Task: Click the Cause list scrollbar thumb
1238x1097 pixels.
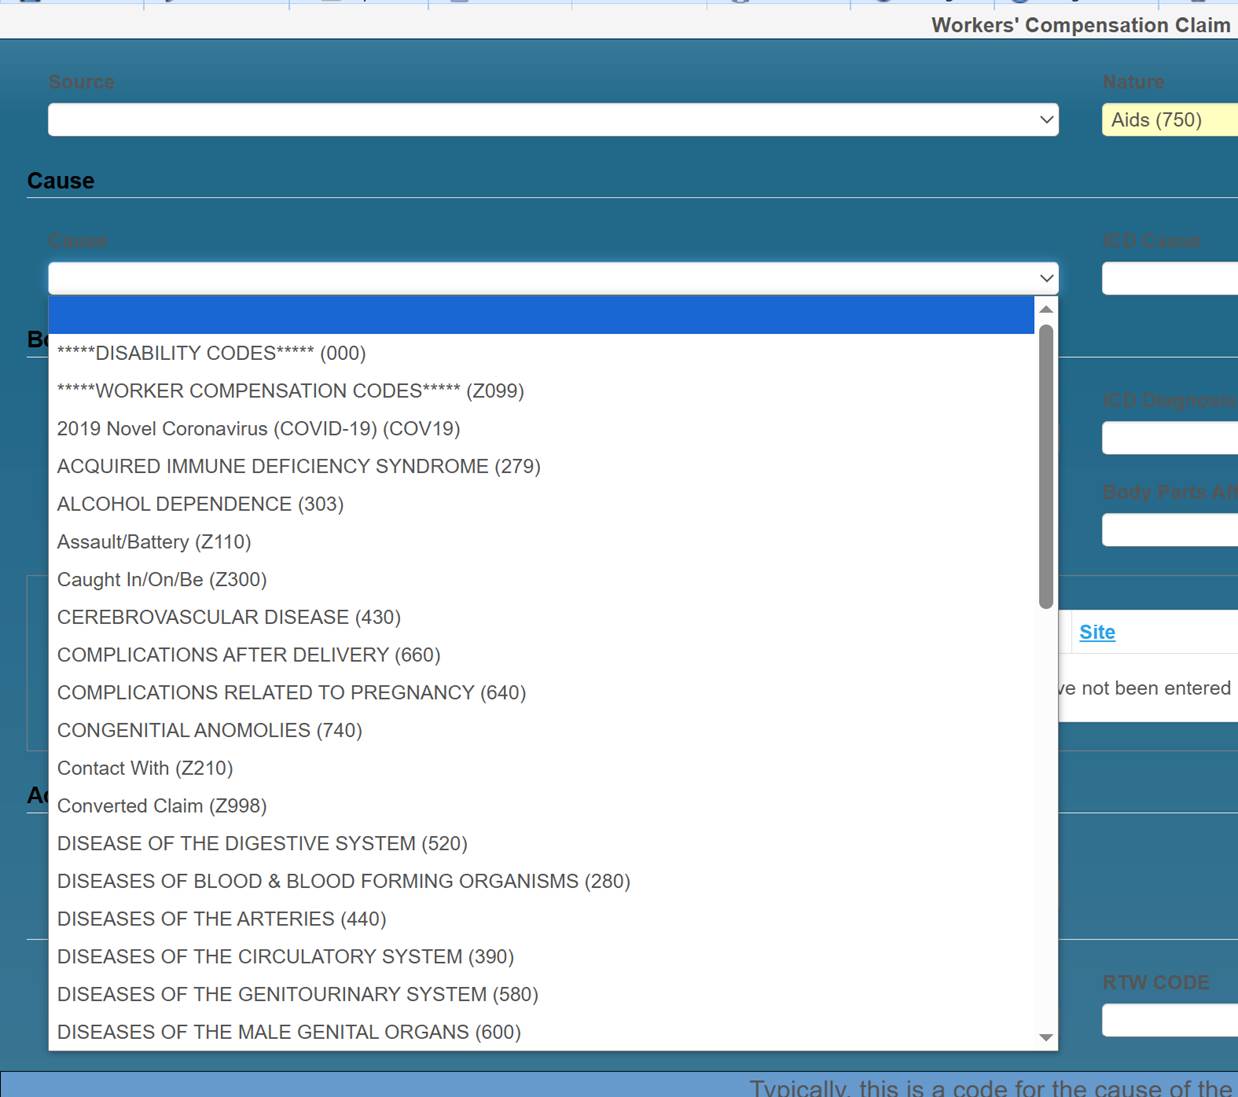Action: coord(1046,465)
